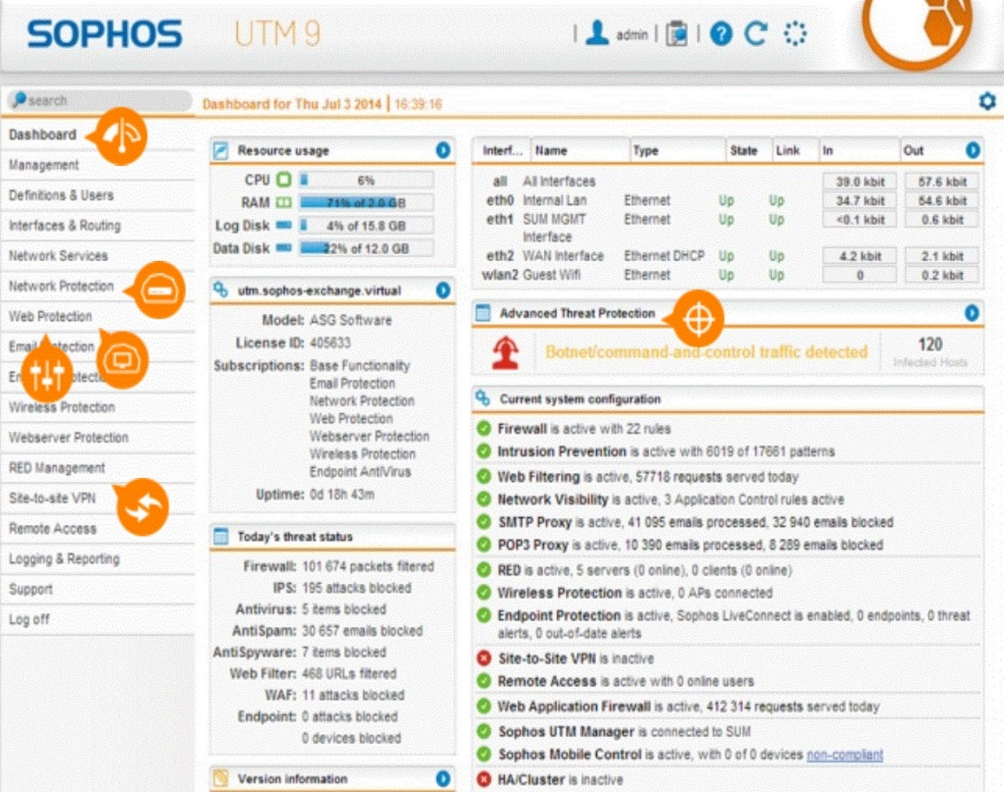This screenshot has height=792, width=1004.
Task: Click the wlan2 Guest Wifi row
Action: pyautogui.click(x=730, y=275)
